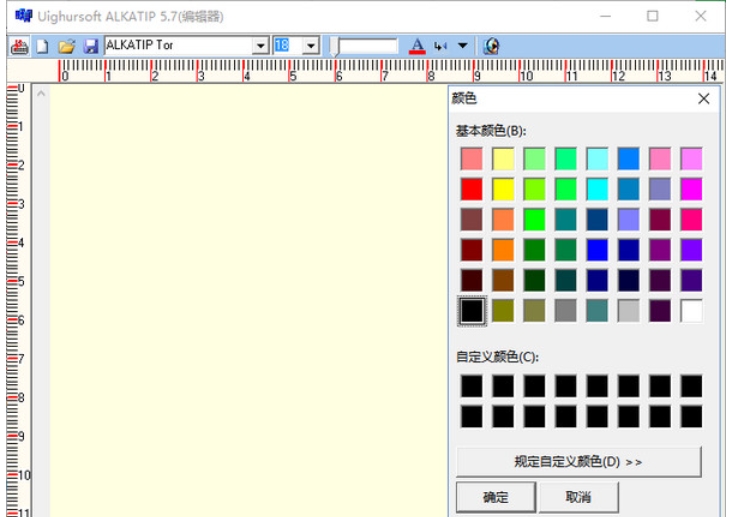729x517 pixels.
Task: Click inside the pale yellow editing area
Action: pos(249,300)
